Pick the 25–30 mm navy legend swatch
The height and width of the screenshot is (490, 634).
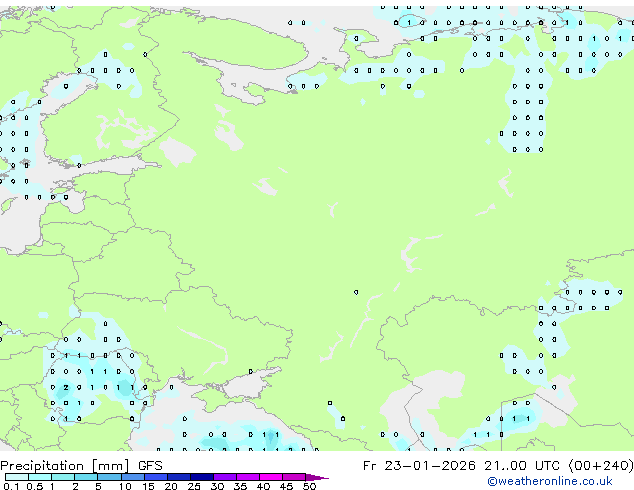pyautogui.click(x=202, y=477)
